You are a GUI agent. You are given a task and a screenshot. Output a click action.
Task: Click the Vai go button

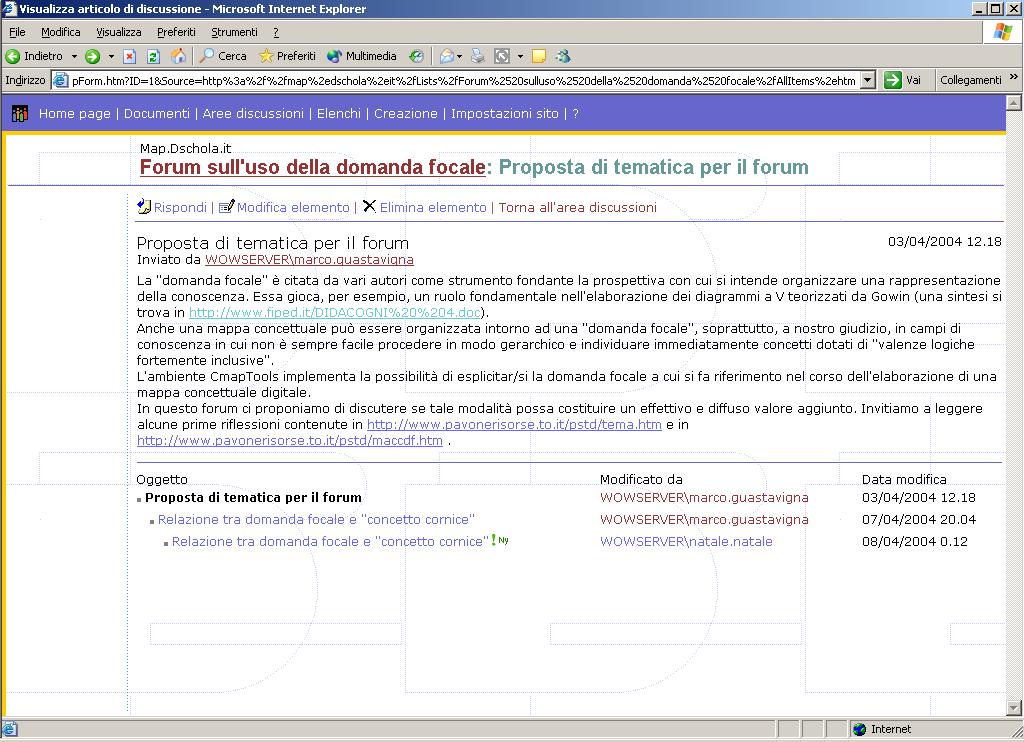[903, 80]
